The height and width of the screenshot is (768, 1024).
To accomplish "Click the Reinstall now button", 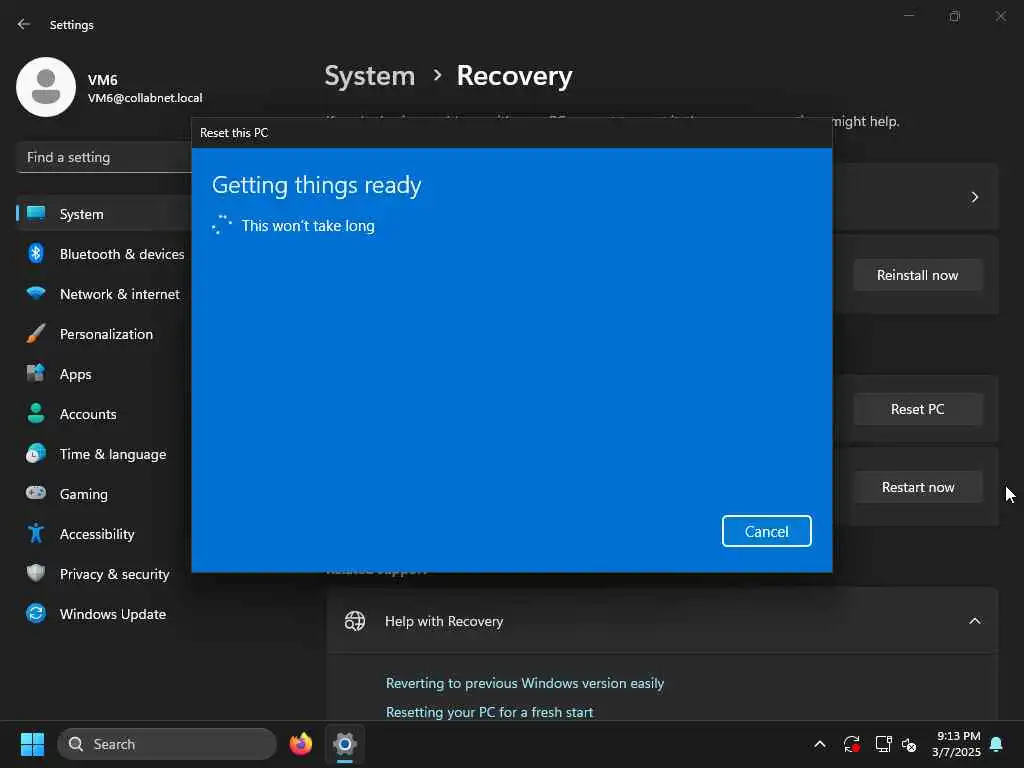I will point(917,276).
